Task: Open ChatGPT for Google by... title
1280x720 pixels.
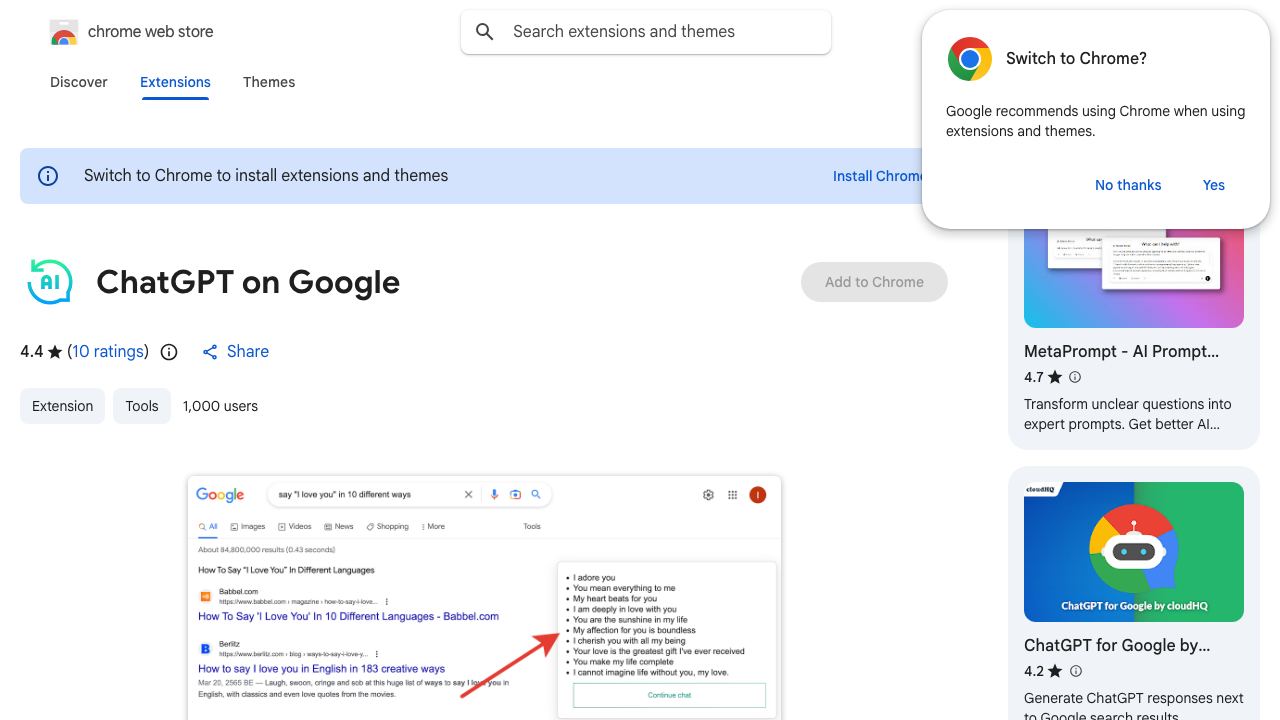Action: click(1117, 646)
